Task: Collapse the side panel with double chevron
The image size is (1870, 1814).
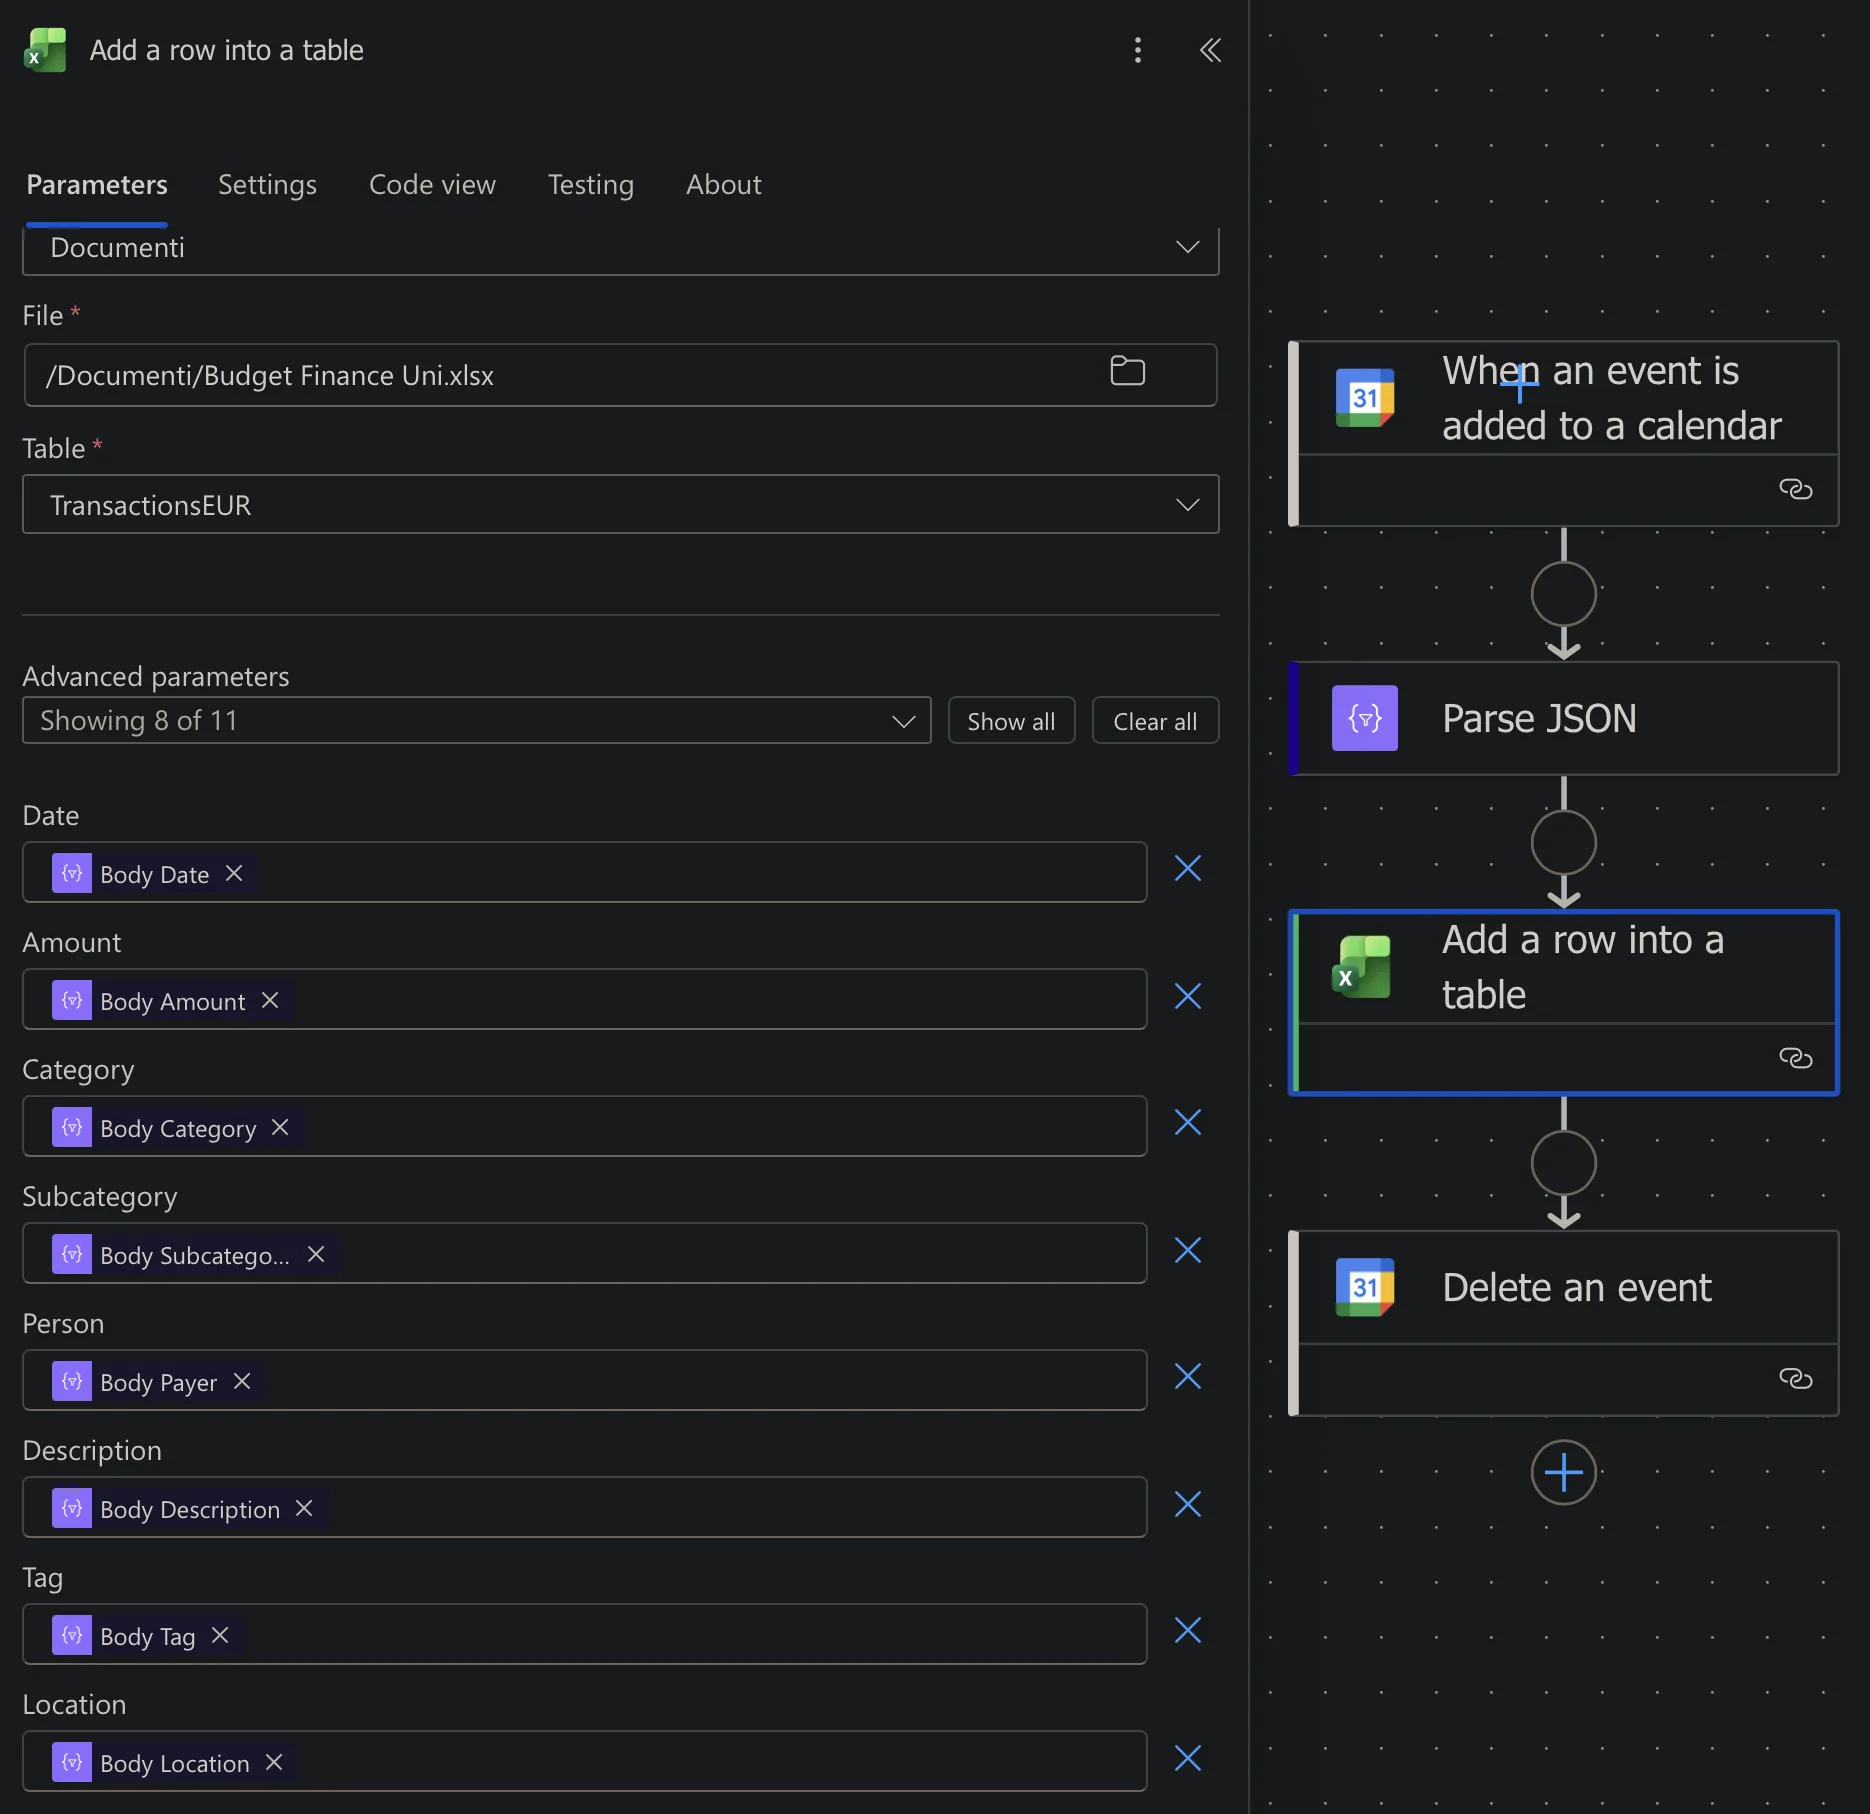Action: [1210, 50]
